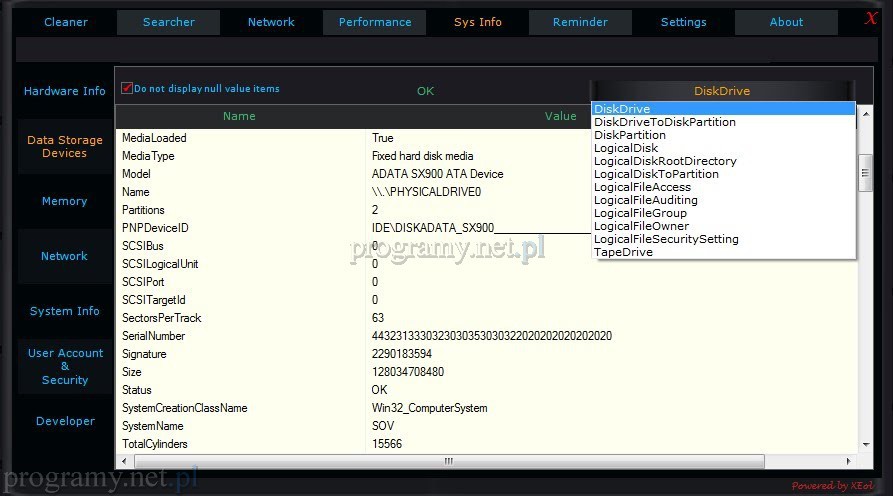
Task: Click the green OK button
Action: coord(425,91)
